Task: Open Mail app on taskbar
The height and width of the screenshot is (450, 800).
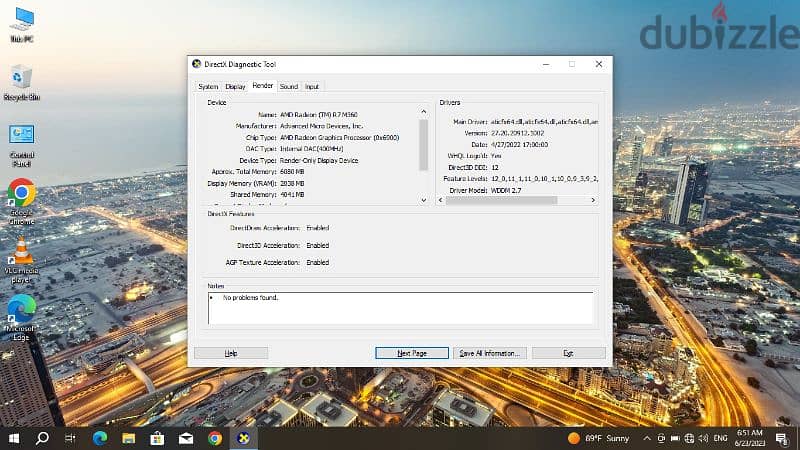Action: (x=186, y=438)
